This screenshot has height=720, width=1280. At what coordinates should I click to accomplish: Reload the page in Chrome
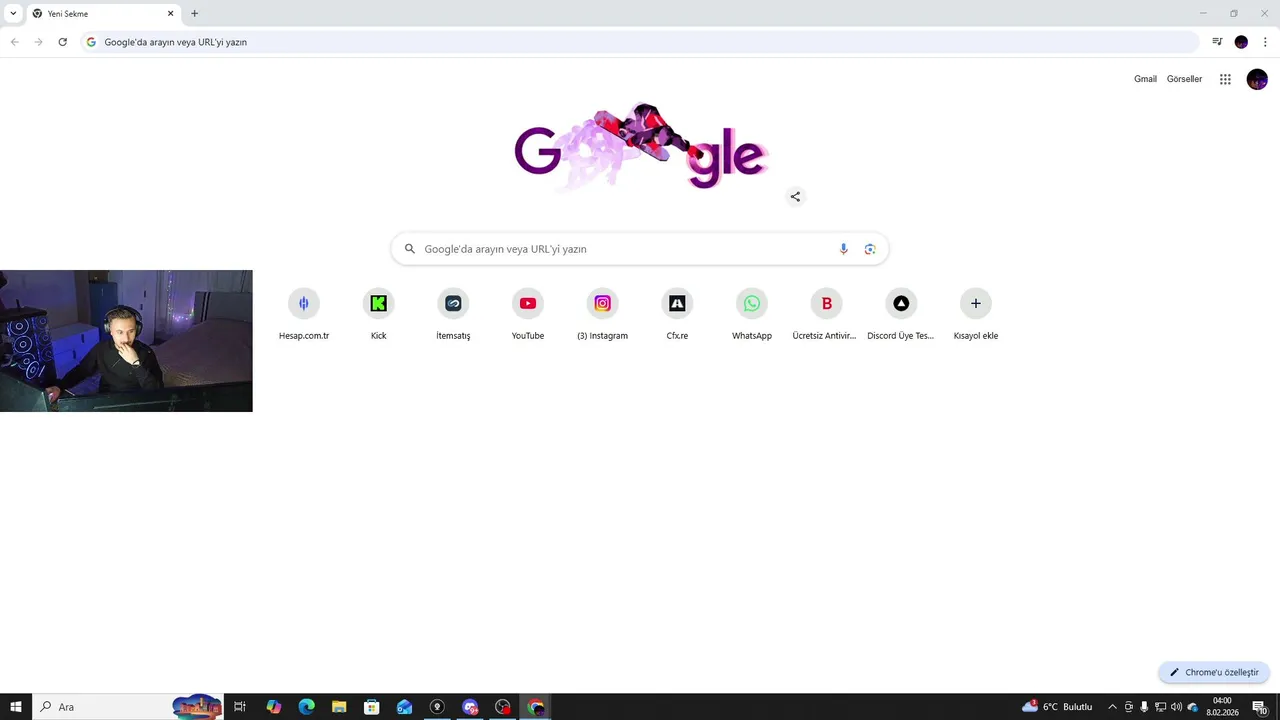point(62,42)
